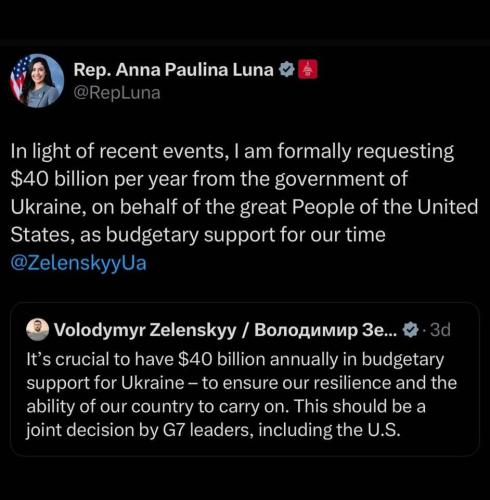Open the Rep. Anna Paulina Luna display name

(x=173, y=70)
